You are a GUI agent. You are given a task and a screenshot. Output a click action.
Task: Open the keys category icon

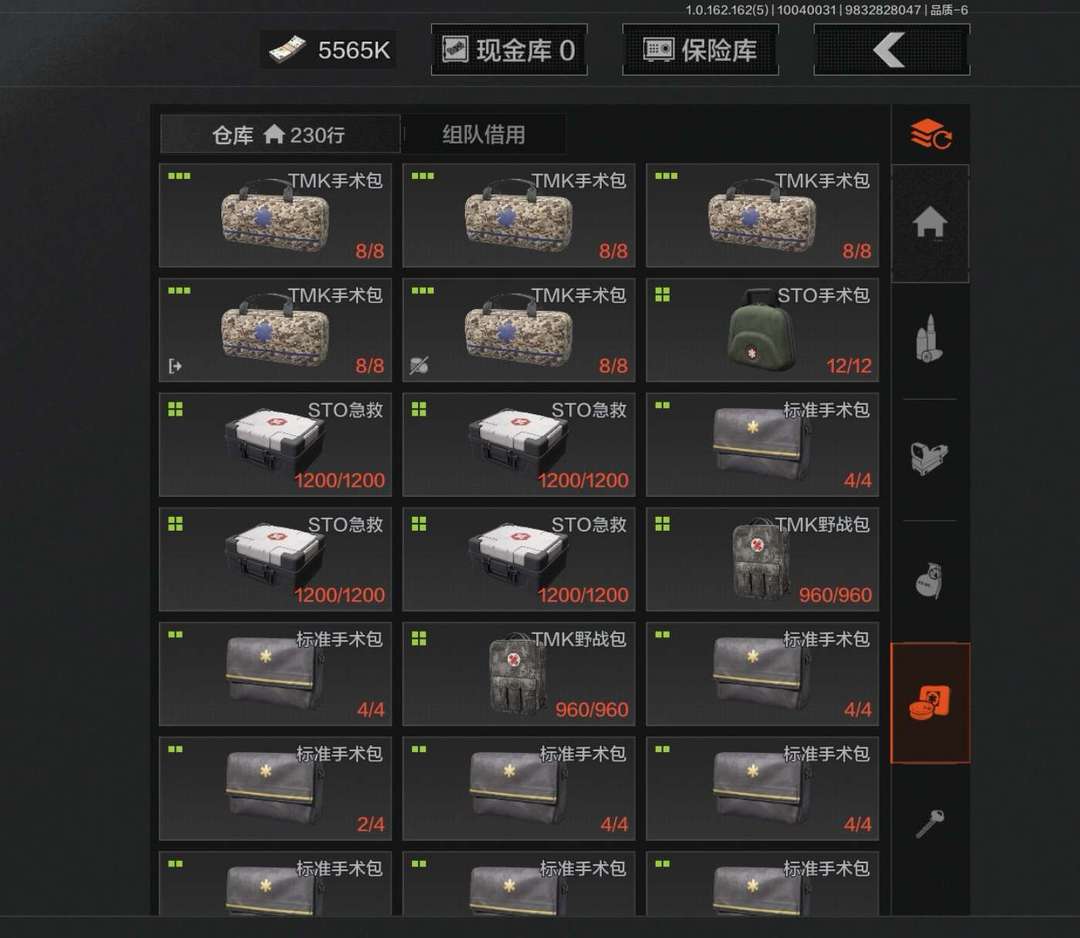coord(929,823)
